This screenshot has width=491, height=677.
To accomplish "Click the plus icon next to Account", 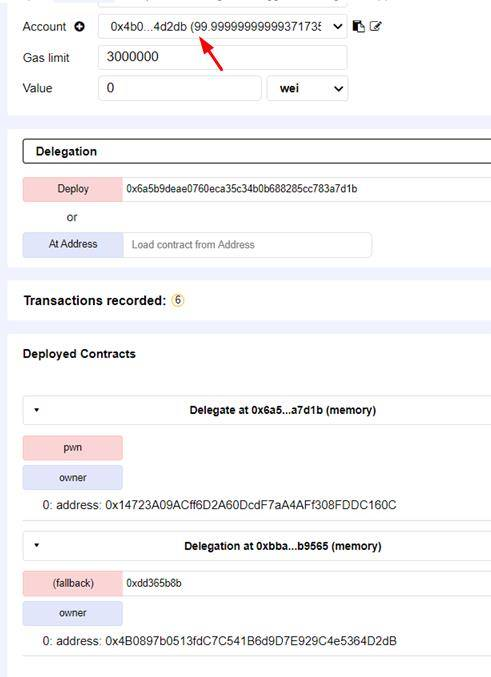I will coord(79,27).
